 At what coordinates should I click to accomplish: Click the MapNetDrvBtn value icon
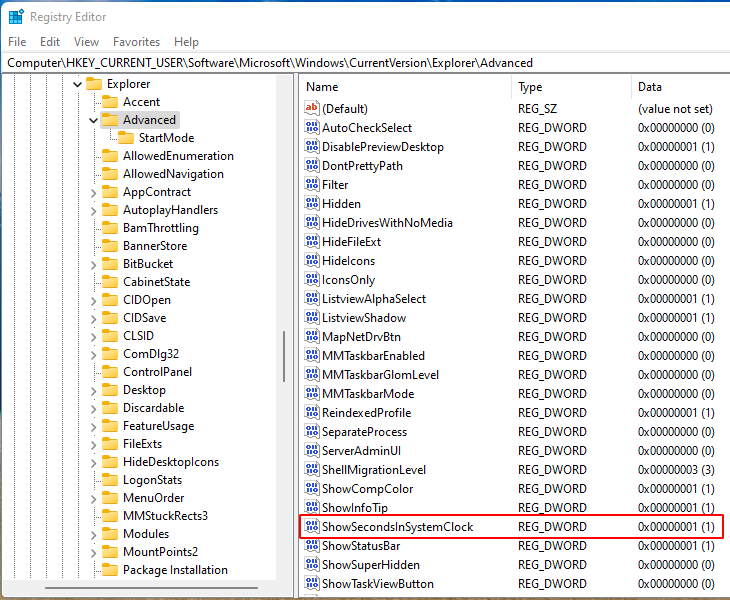[x=311, y=336]
